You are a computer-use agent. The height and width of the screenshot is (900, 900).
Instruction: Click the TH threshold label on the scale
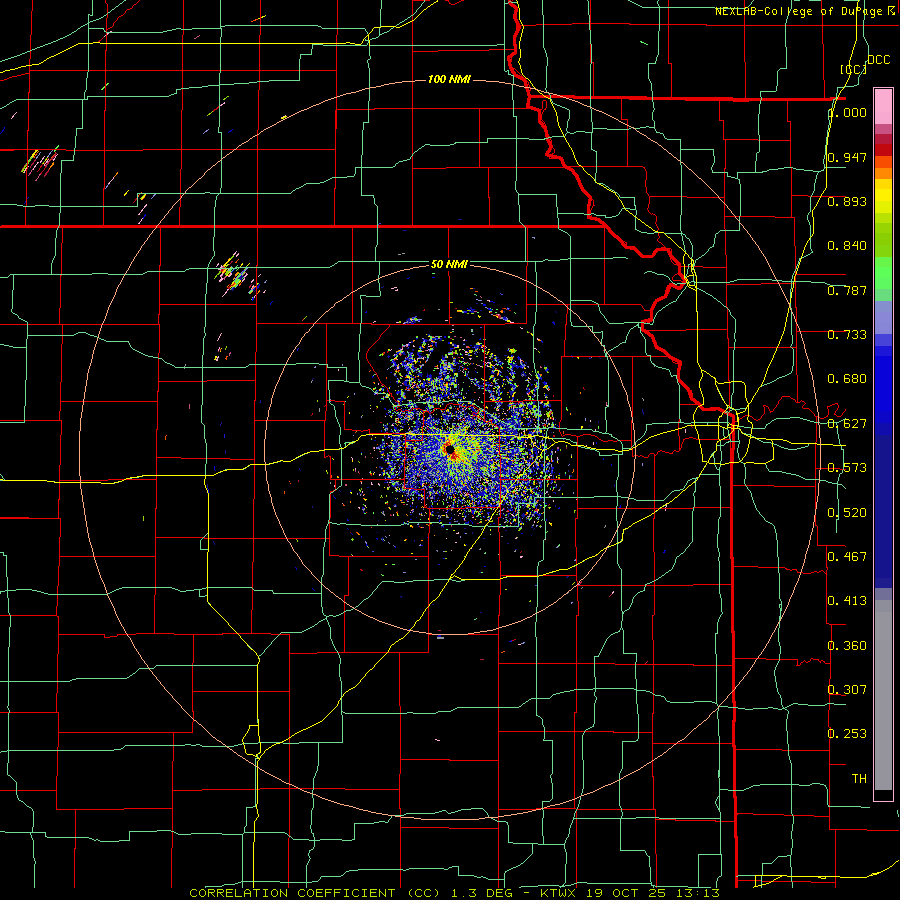859,779
